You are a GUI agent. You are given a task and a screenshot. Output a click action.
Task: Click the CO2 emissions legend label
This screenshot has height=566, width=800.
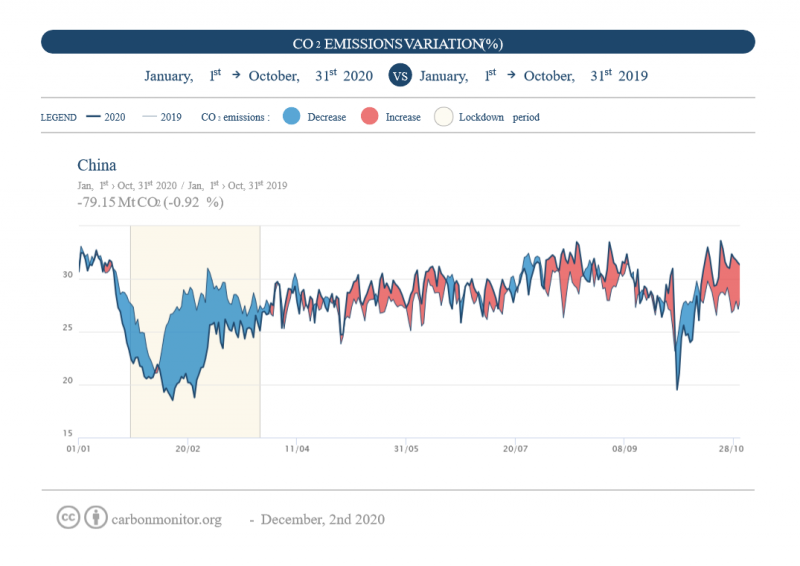point(235,117)
